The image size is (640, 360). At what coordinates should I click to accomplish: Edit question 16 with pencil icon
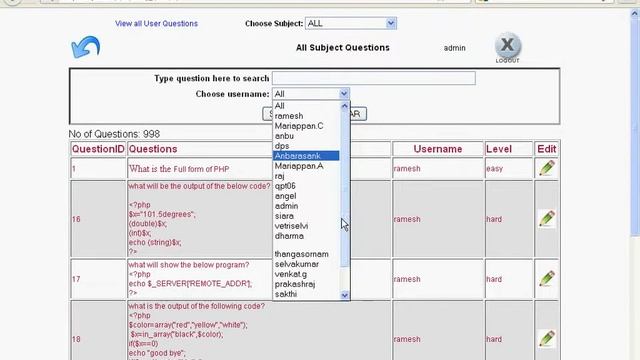click(x=547, y=219)
